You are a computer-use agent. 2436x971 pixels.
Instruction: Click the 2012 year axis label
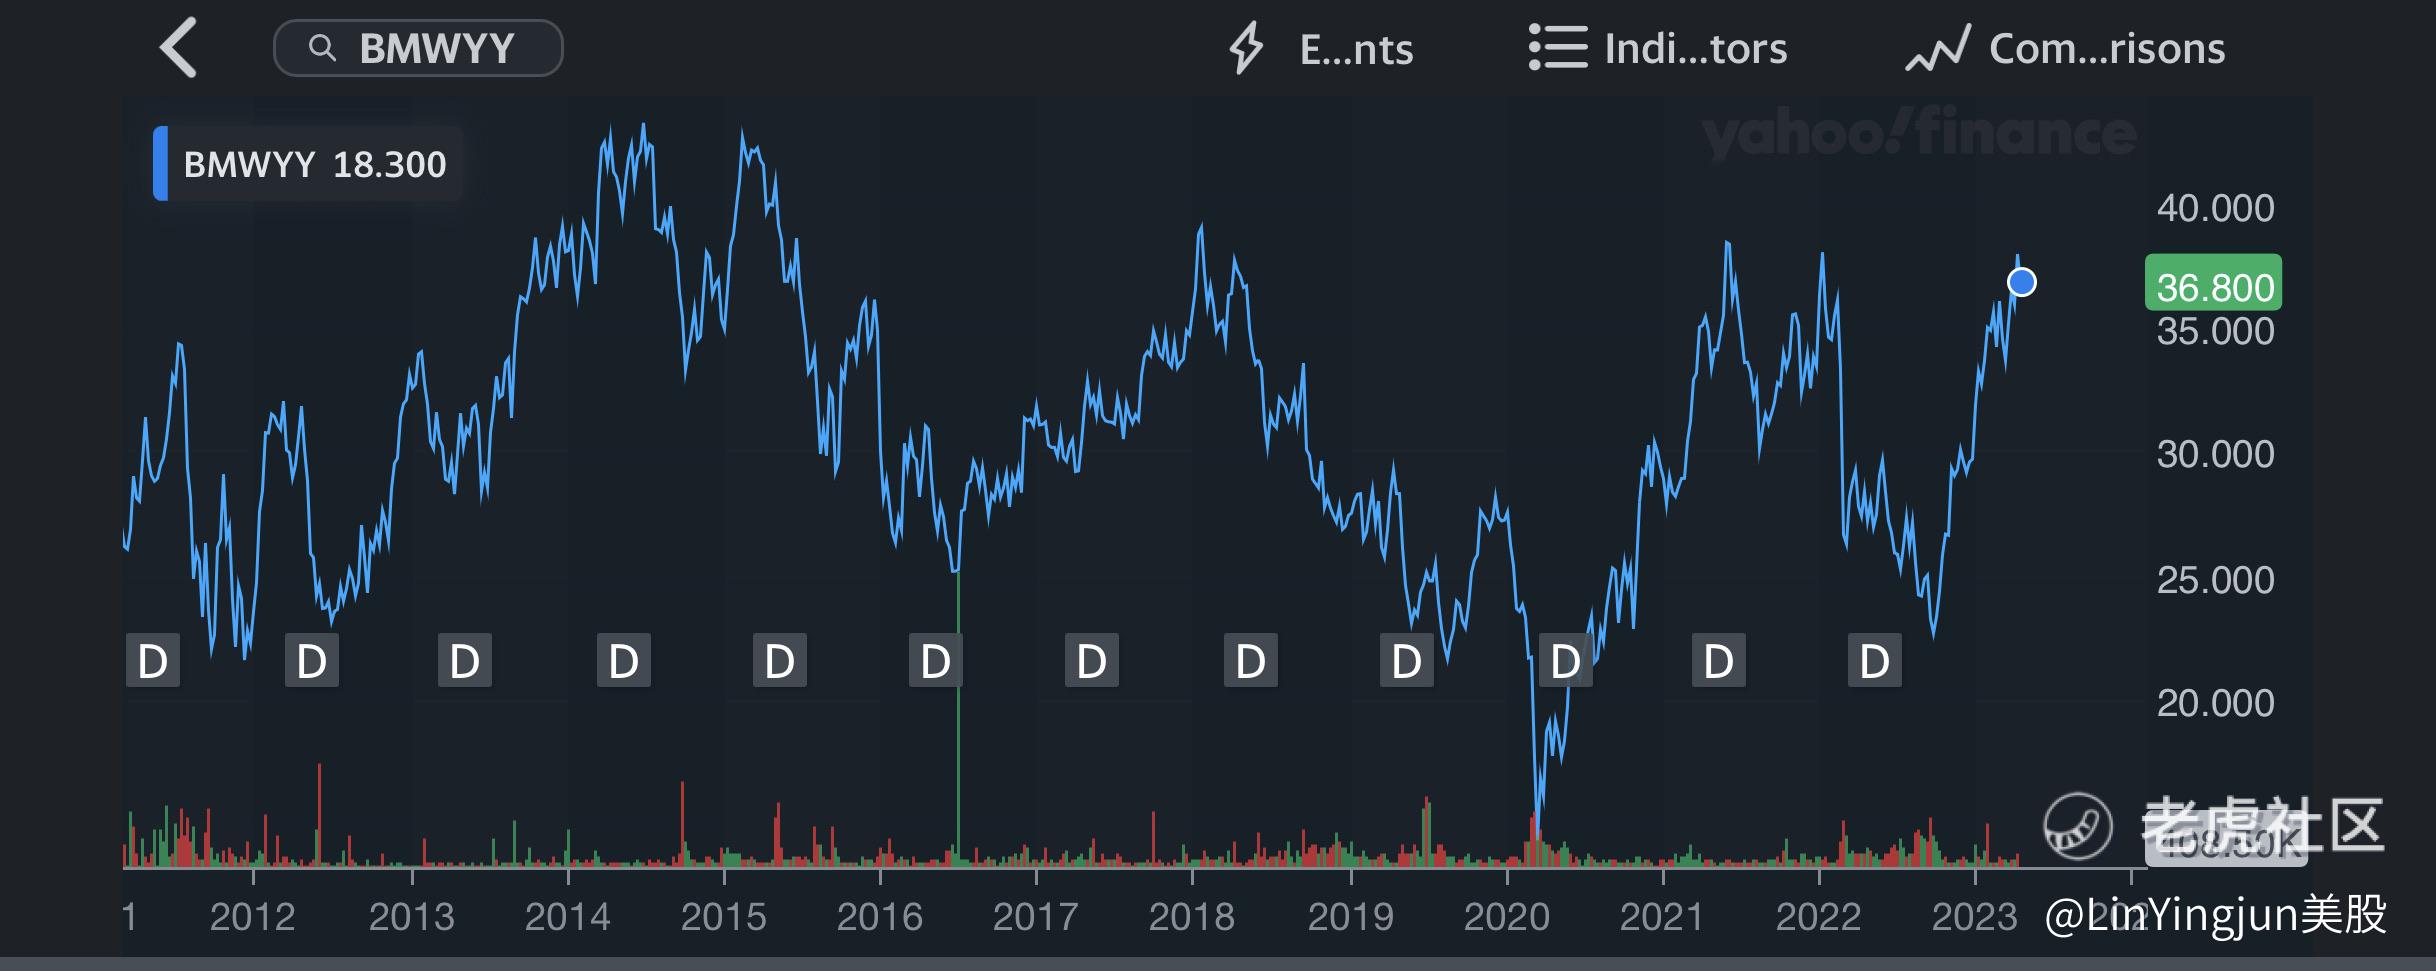tap(252, 916)
